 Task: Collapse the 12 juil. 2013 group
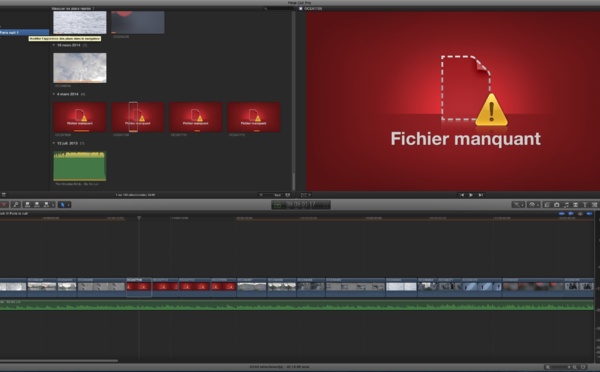click(x=54, y=143)
